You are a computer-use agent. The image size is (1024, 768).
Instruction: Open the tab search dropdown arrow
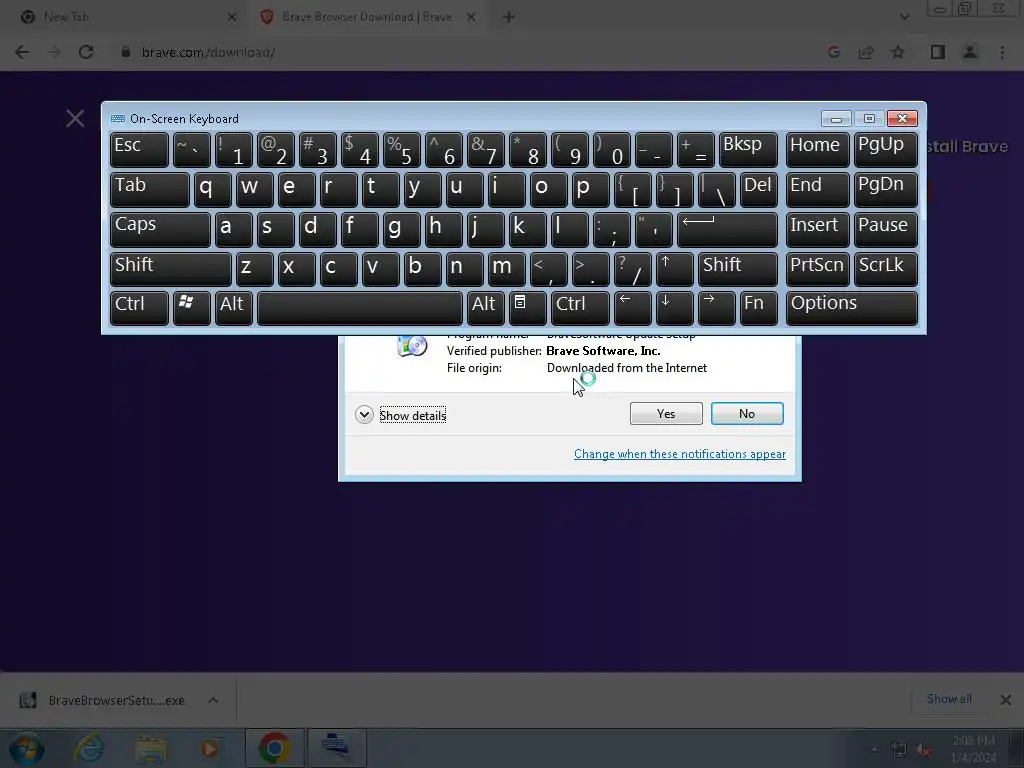pos(904,18)
